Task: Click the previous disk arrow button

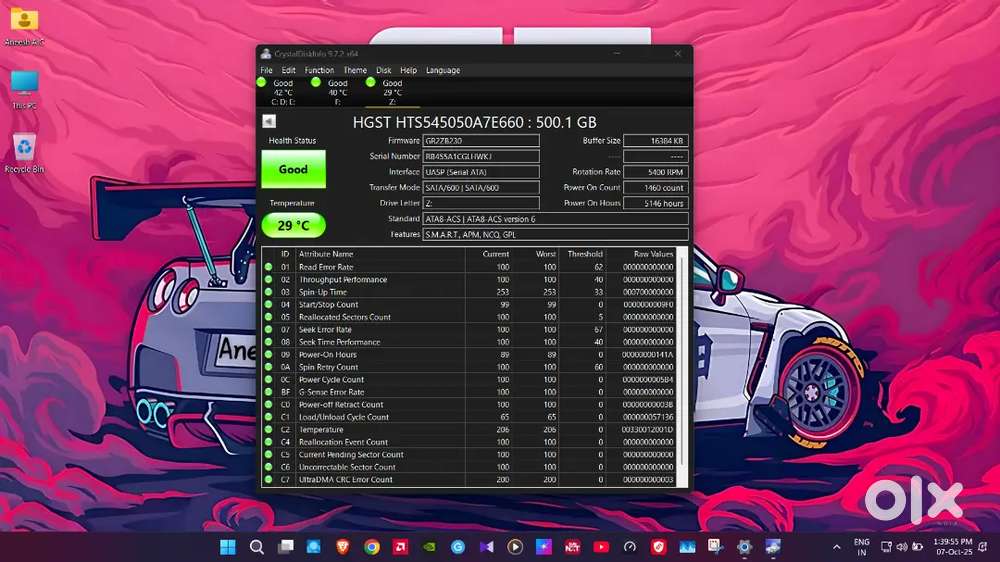Action: 268,121
